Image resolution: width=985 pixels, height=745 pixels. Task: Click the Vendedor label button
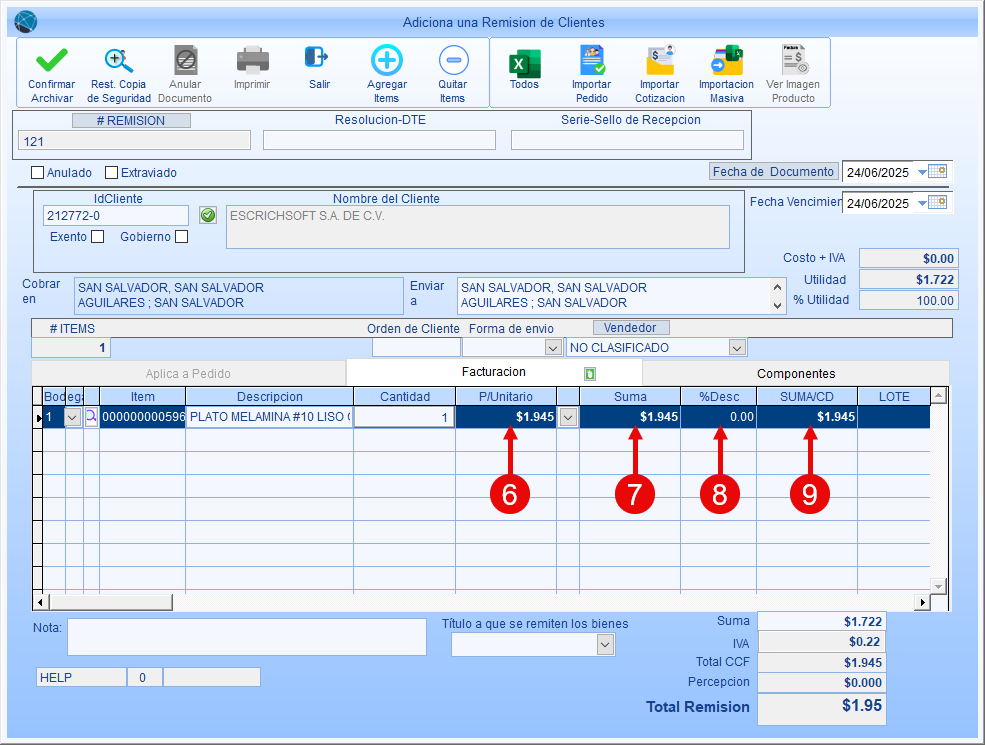(630, 328)
